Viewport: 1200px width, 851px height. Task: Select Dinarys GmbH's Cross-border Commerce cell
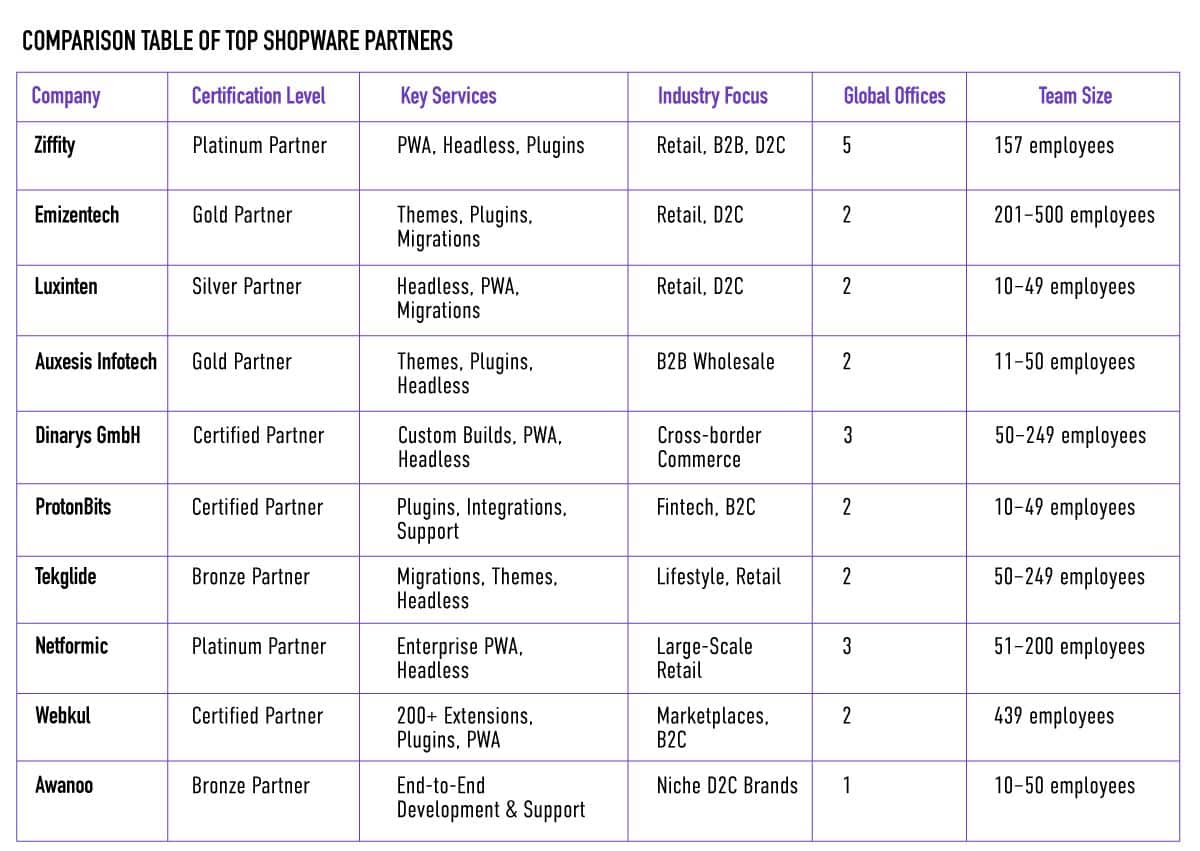click(x=708, y=447)
